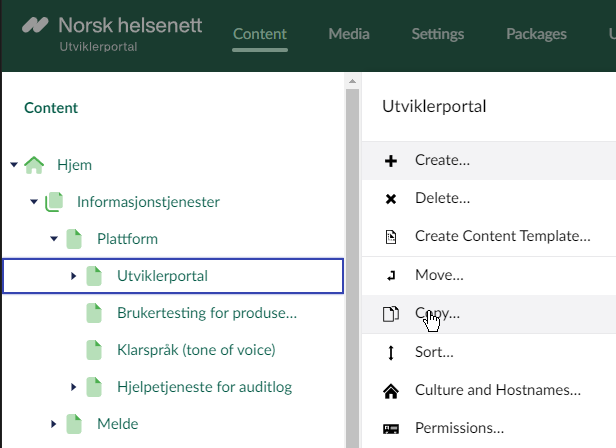Choose Delete... from the actions menu

489,199
